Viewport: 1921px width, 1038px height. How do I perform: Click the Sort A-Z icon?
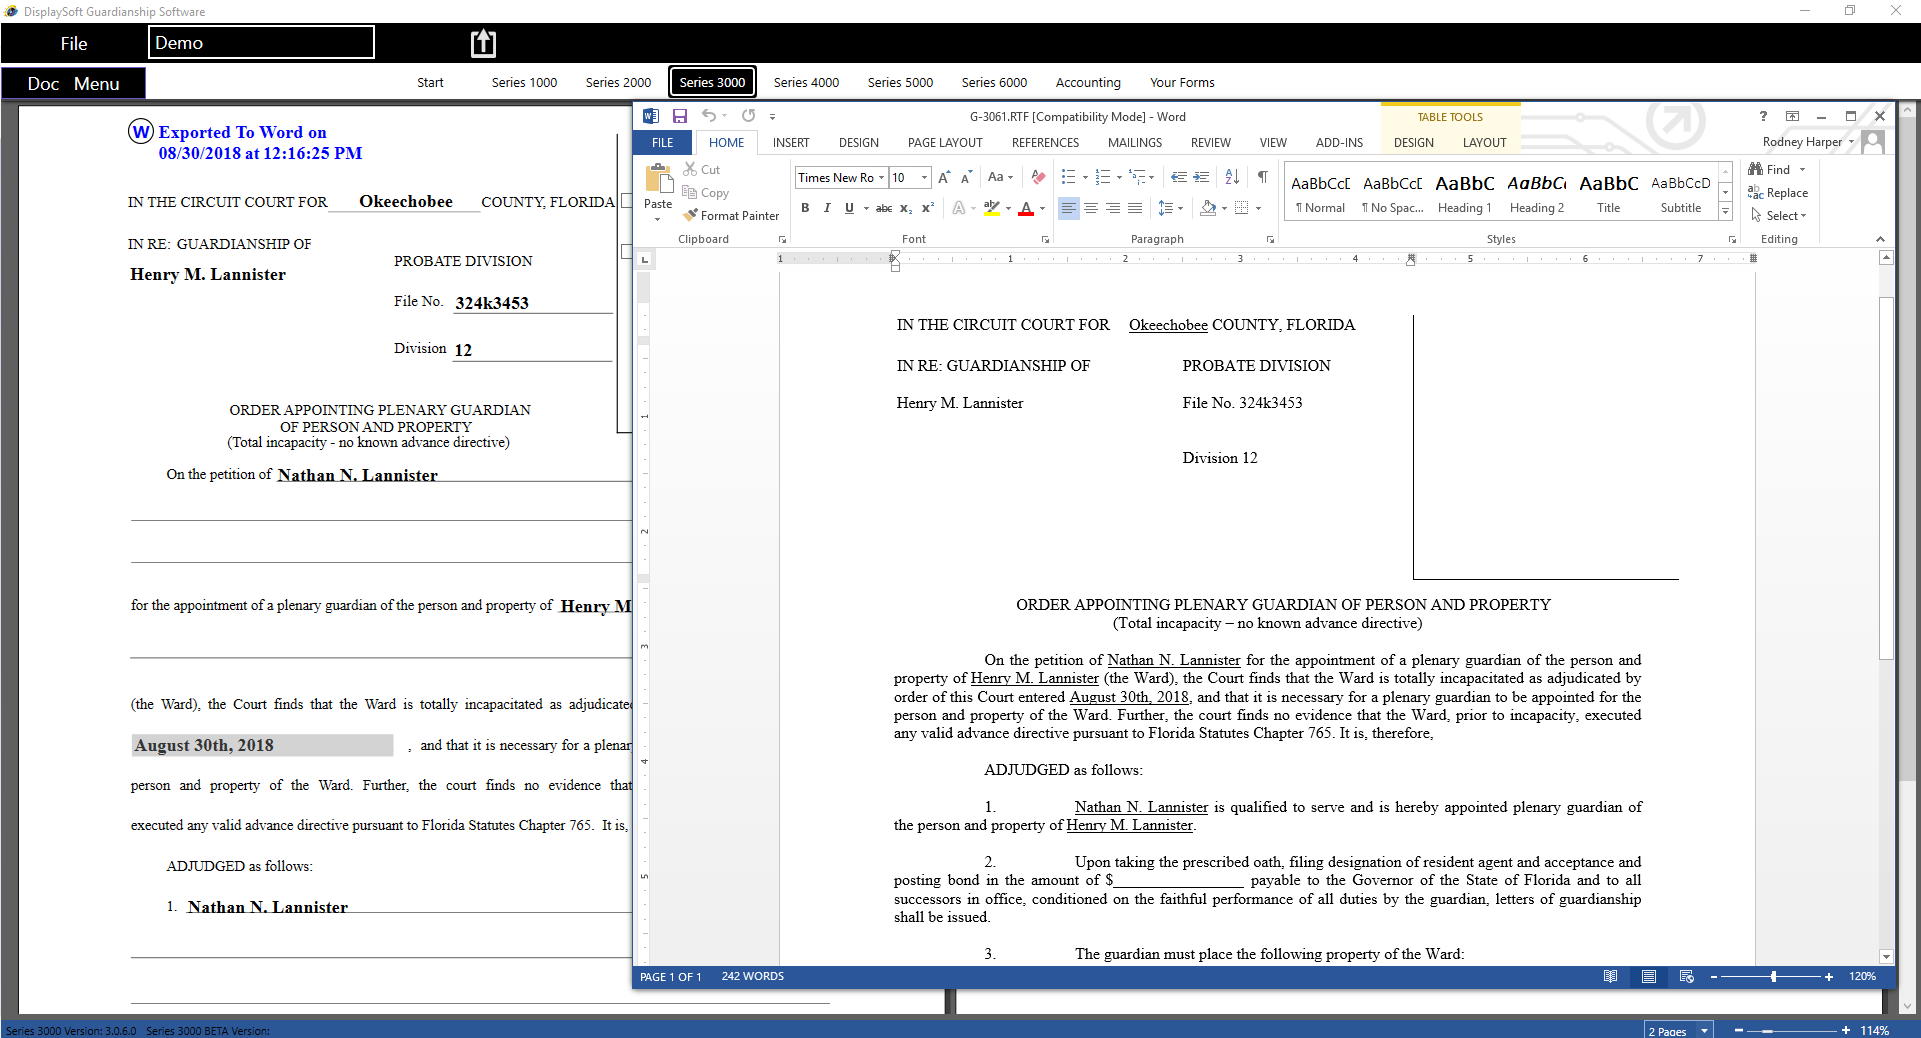1232,177
